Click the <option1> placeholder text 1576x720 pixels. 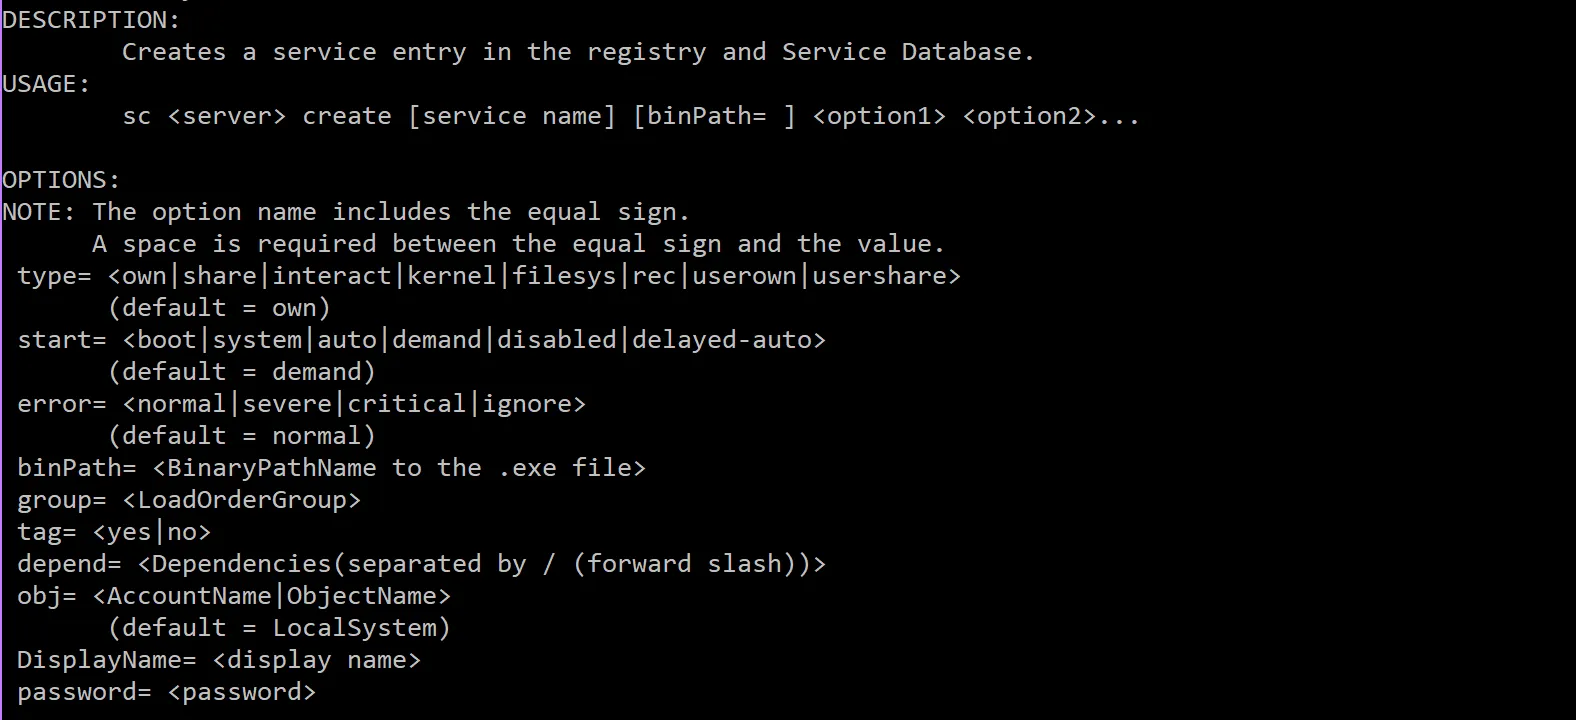pos(879,116)
